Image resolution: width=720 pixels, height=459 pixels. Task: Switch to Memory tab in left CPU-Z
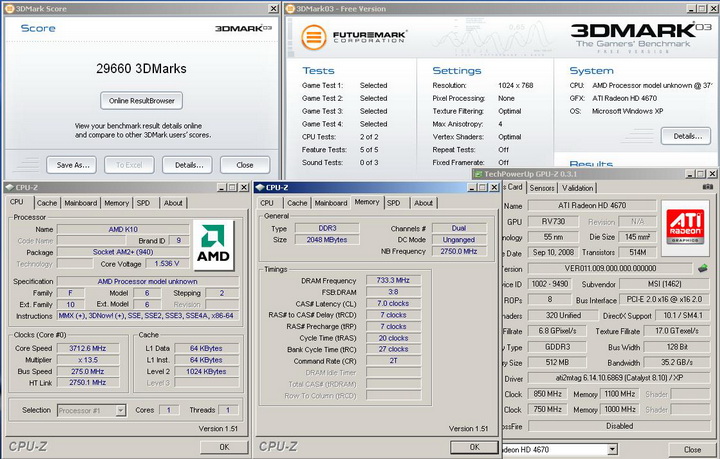(x=116, y=203)
